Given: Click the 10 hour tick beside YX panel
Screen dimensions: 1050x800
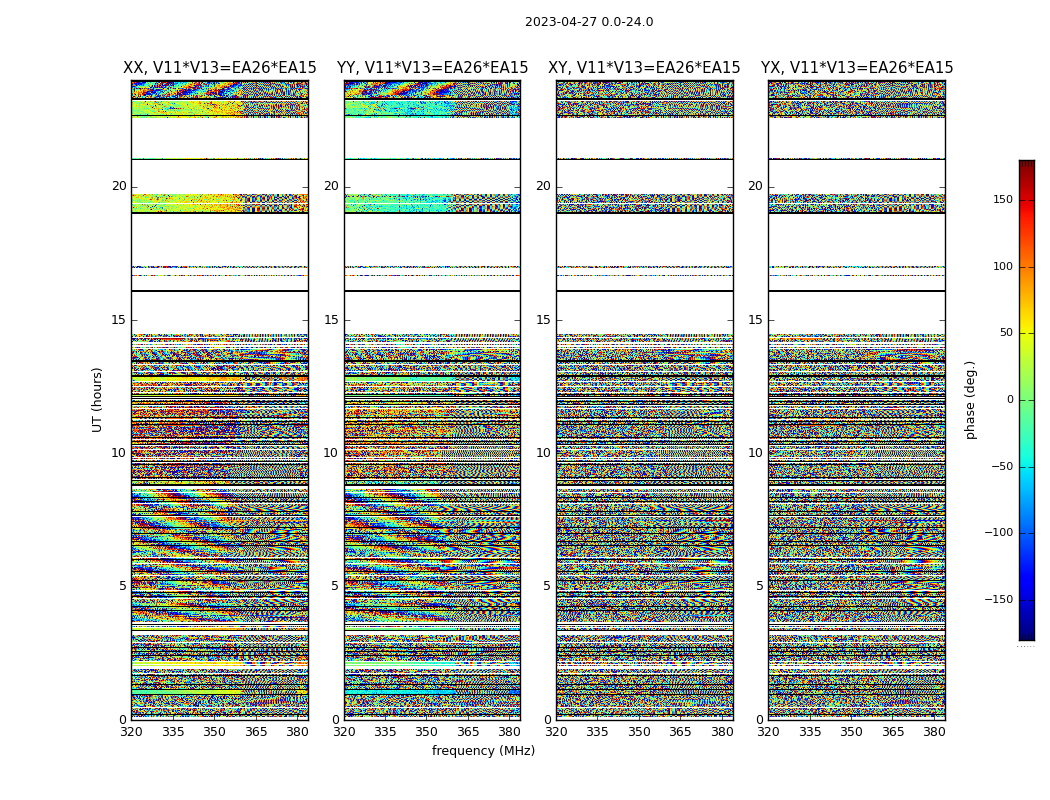Looking at the screenshot, I should (x=756, y=453).
